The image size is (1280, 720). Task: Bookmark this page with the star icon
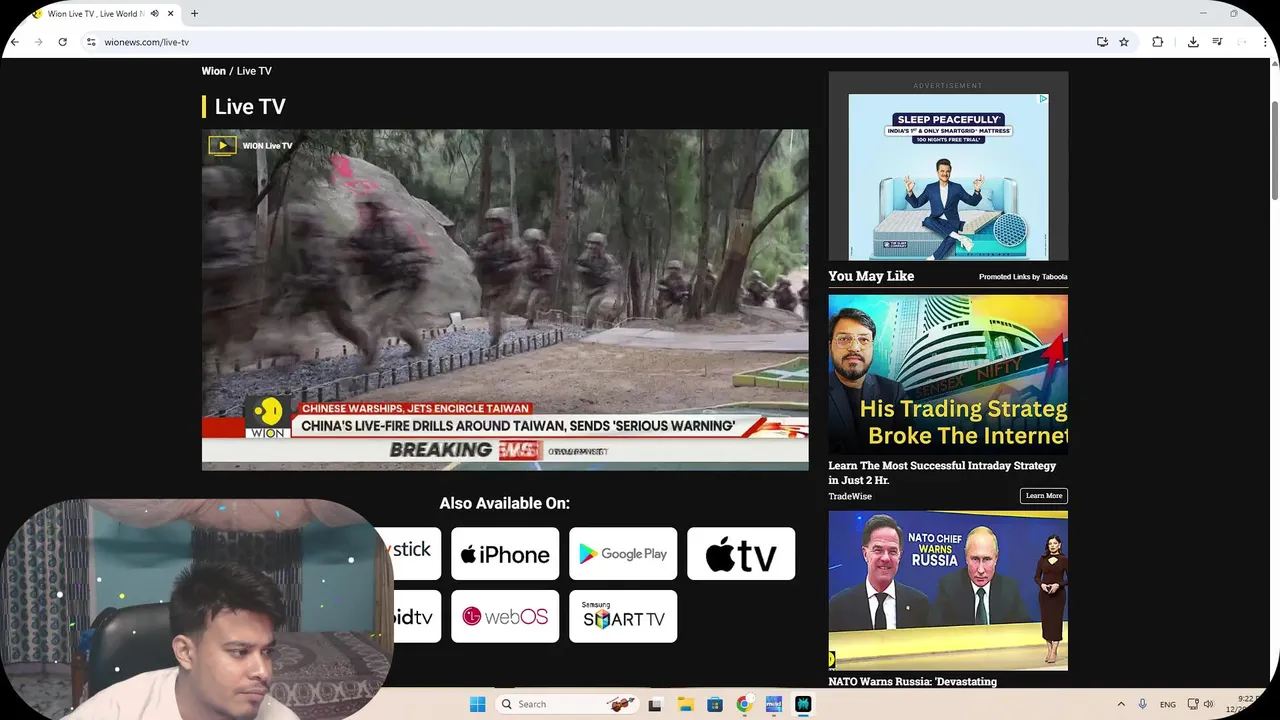(x=1124, y=42)
